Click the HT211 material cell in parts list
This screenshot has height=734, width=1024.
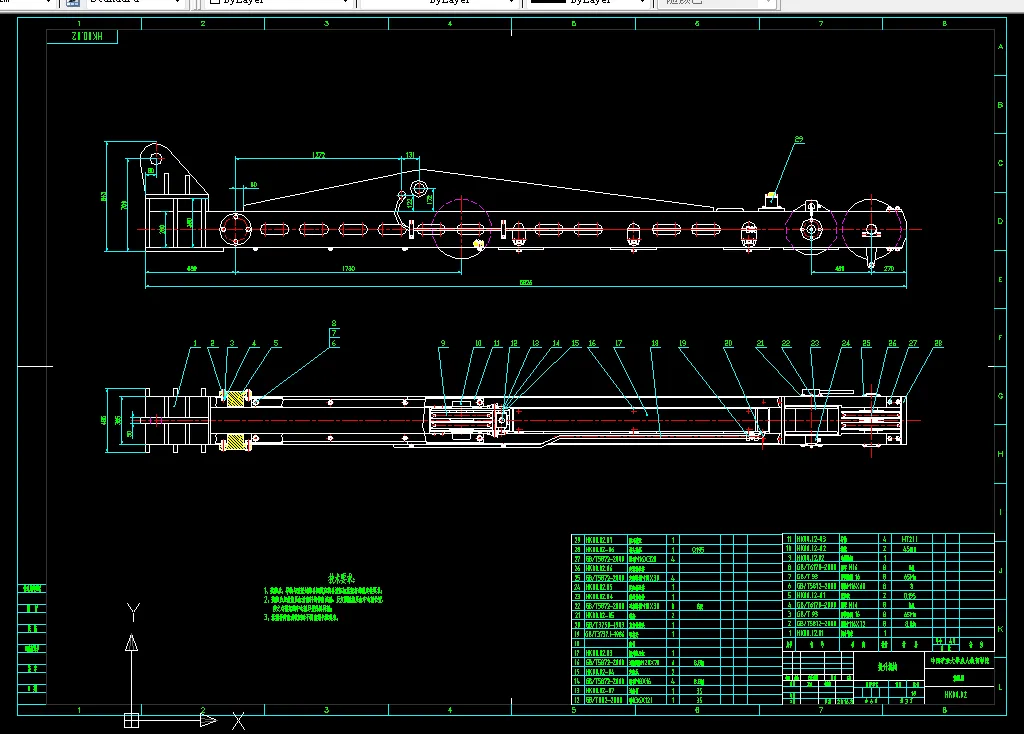[x=910, y=539]
